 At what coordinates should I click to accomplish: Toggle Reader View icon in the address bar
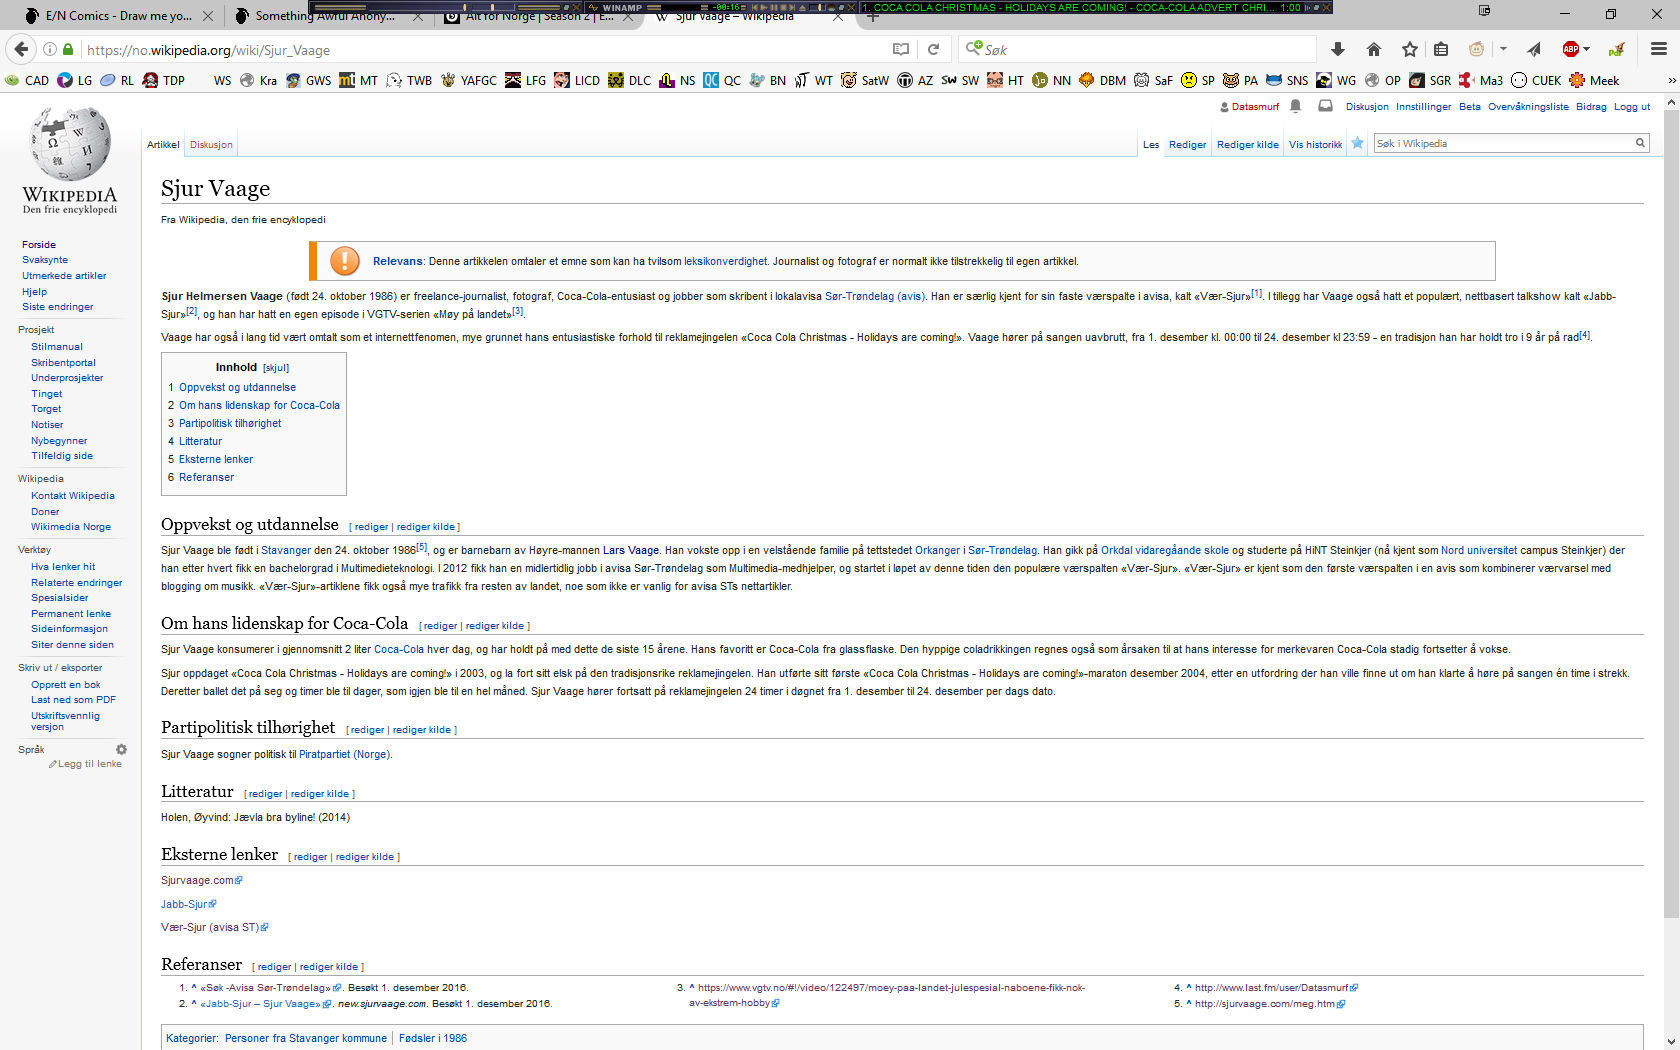[901, 49]
